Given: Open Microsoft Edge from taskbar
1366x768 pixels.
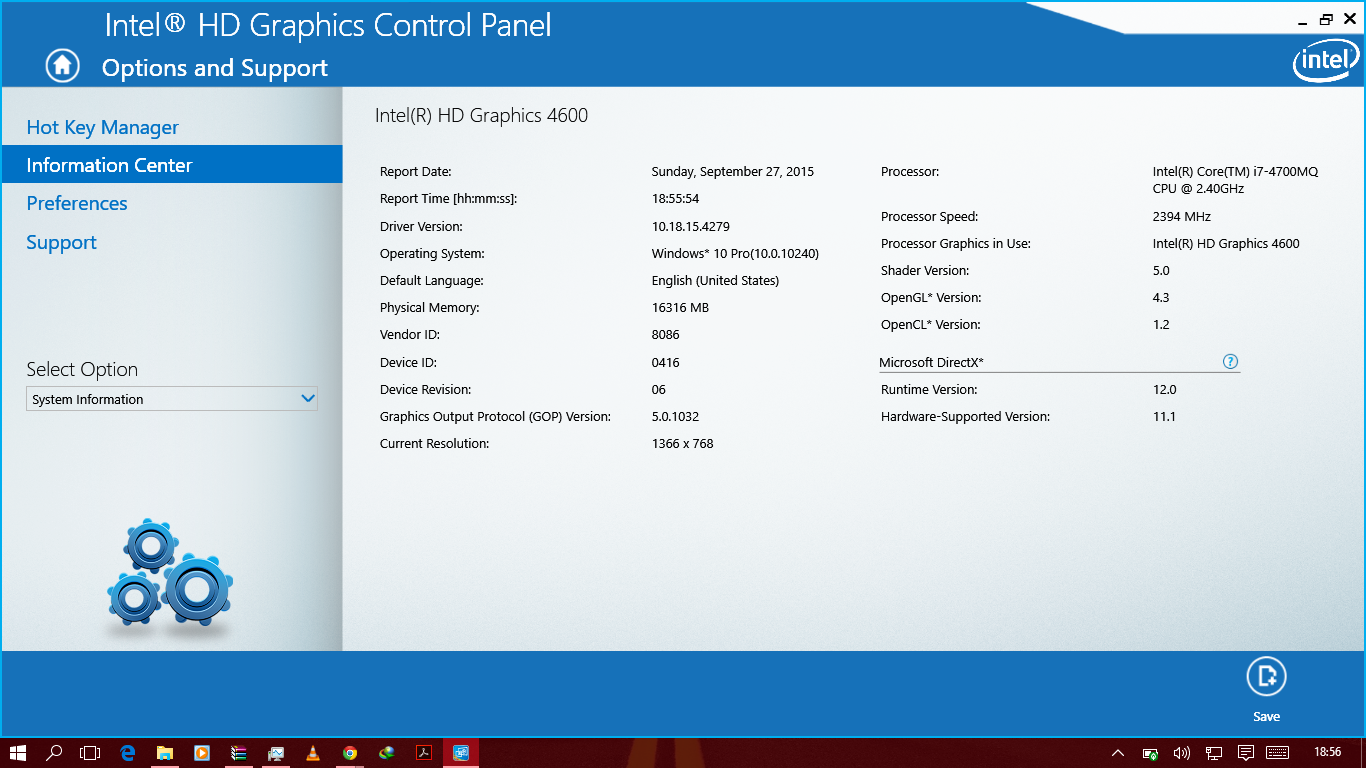Looking at the screenshot, I should coord(128,753).
